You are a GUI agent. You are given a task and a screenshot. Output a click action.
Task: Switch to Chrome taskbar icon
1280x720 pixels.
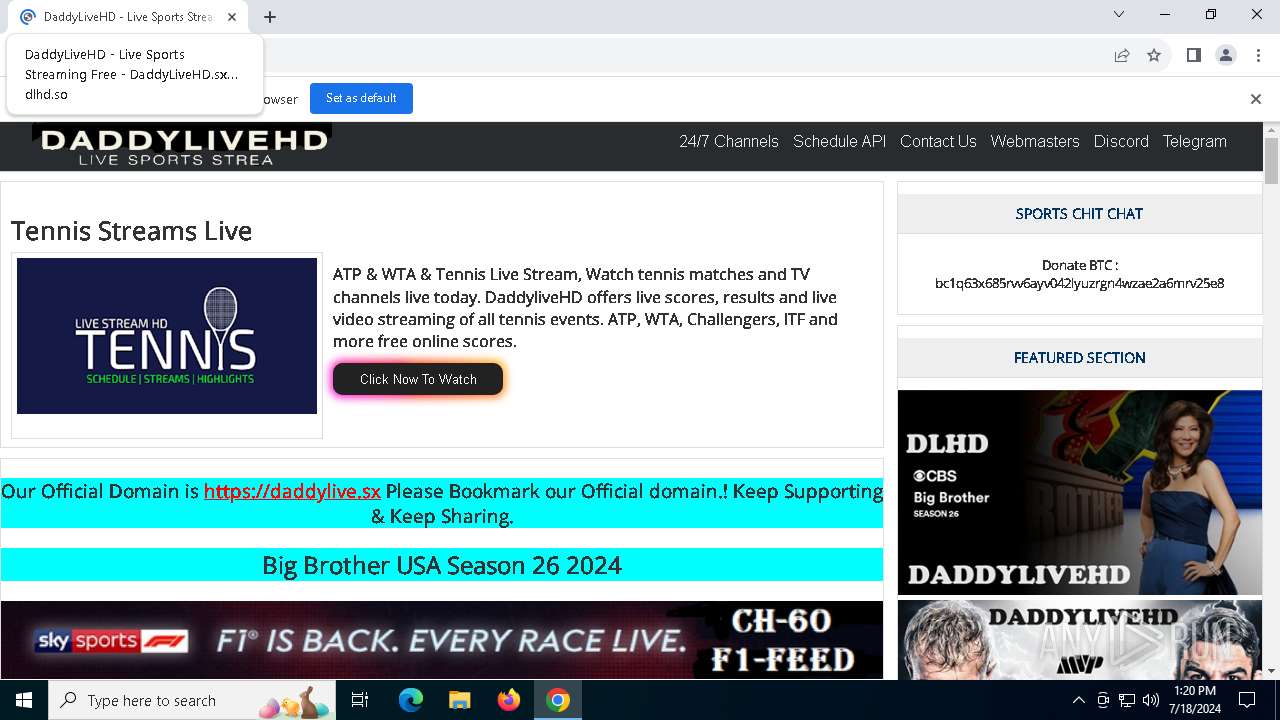point(558,700)
